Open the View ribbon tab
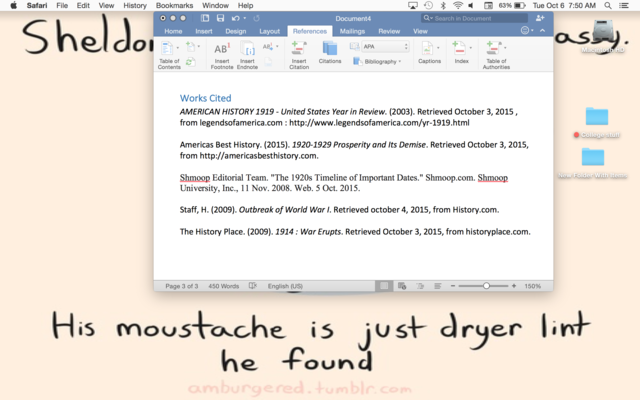 (x=420, y=31)
